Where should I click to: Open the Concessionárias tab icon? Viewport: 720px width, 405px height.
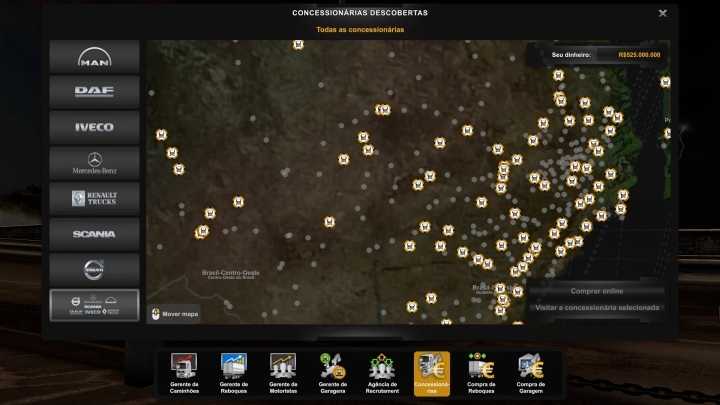point(432,373)
